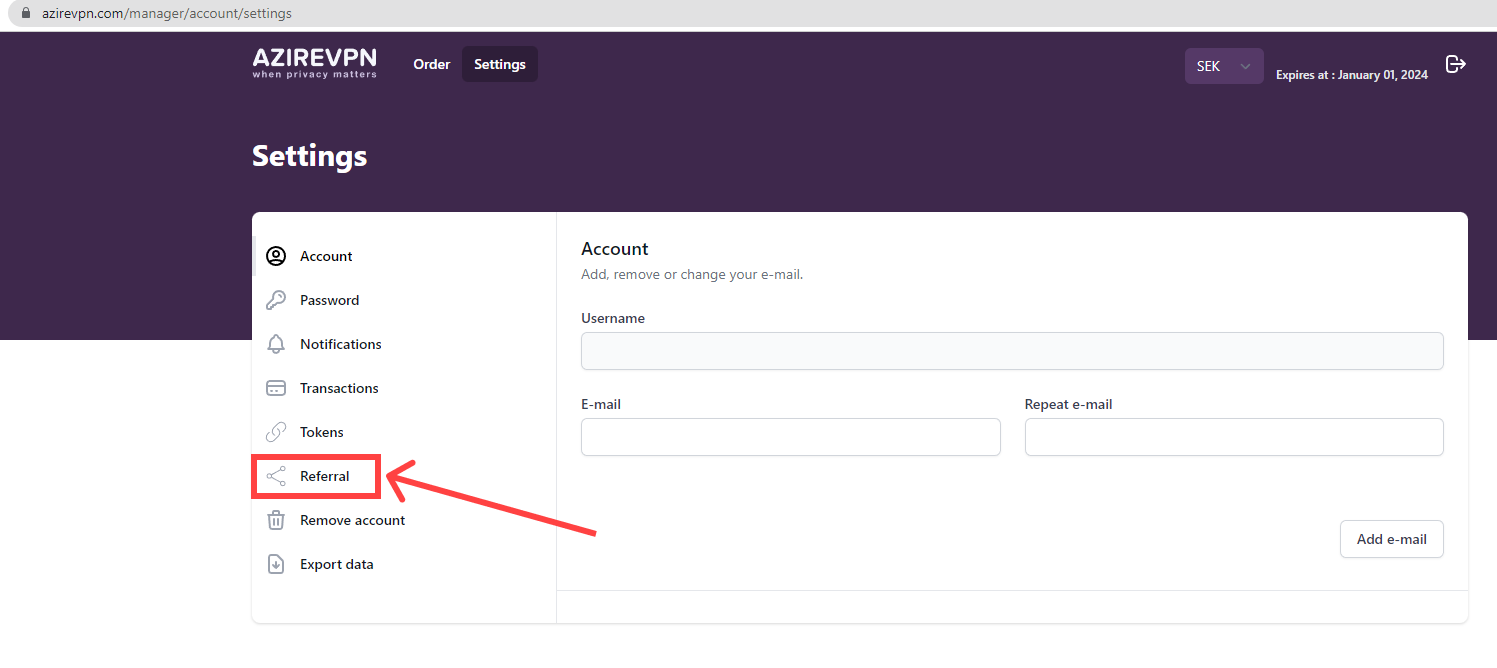The width and height of the screenshot is (1497, 668).
Task: Click the Export data download icon
Action: (276, 564)
